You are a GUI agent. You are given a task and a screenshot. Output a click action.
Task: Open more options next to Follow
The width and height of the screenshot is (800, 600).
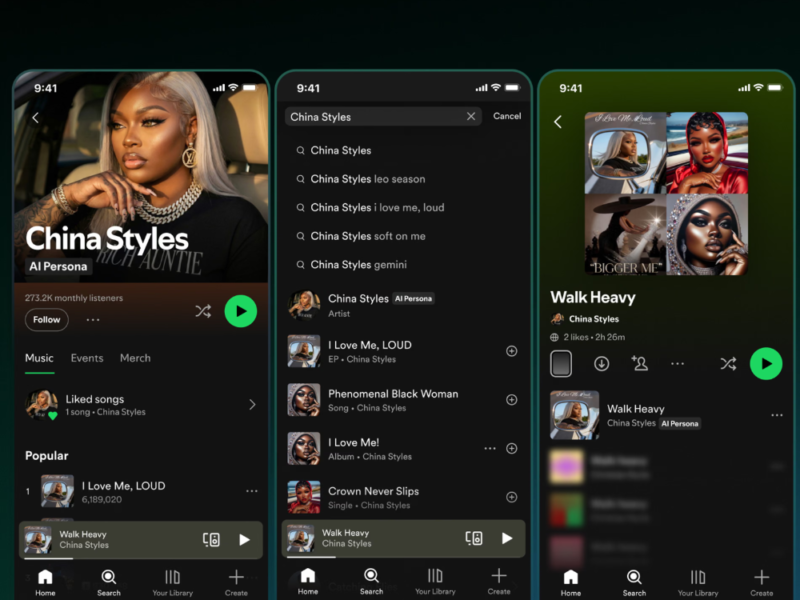click(x=93, y=320)
